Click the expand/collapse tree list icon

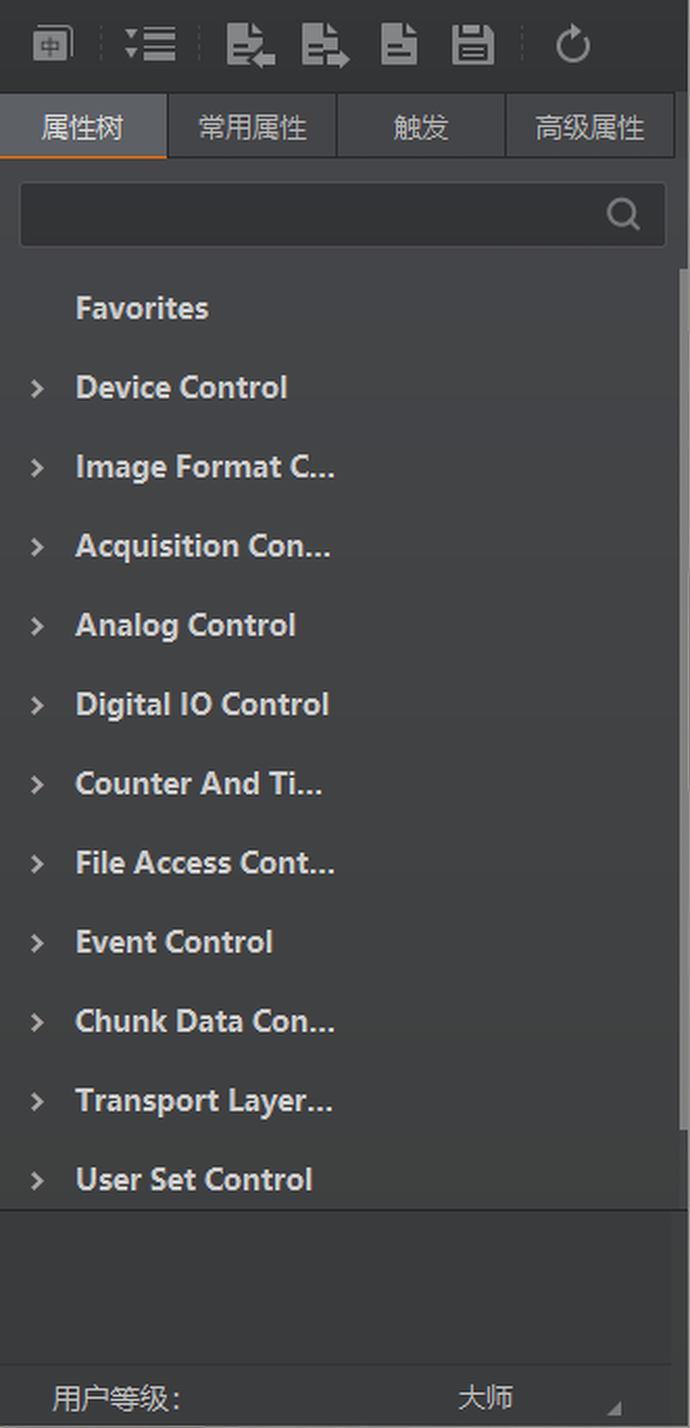(150, 45)
